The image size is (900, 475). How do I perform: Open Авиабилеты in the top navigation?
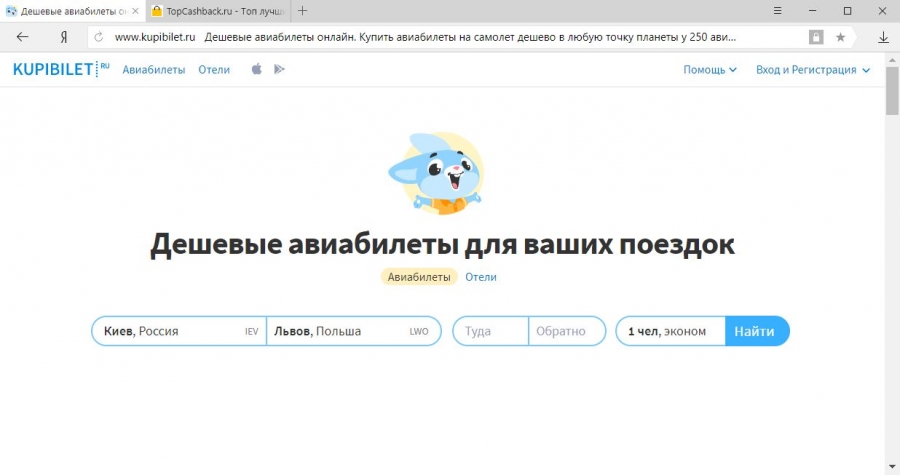154,70
